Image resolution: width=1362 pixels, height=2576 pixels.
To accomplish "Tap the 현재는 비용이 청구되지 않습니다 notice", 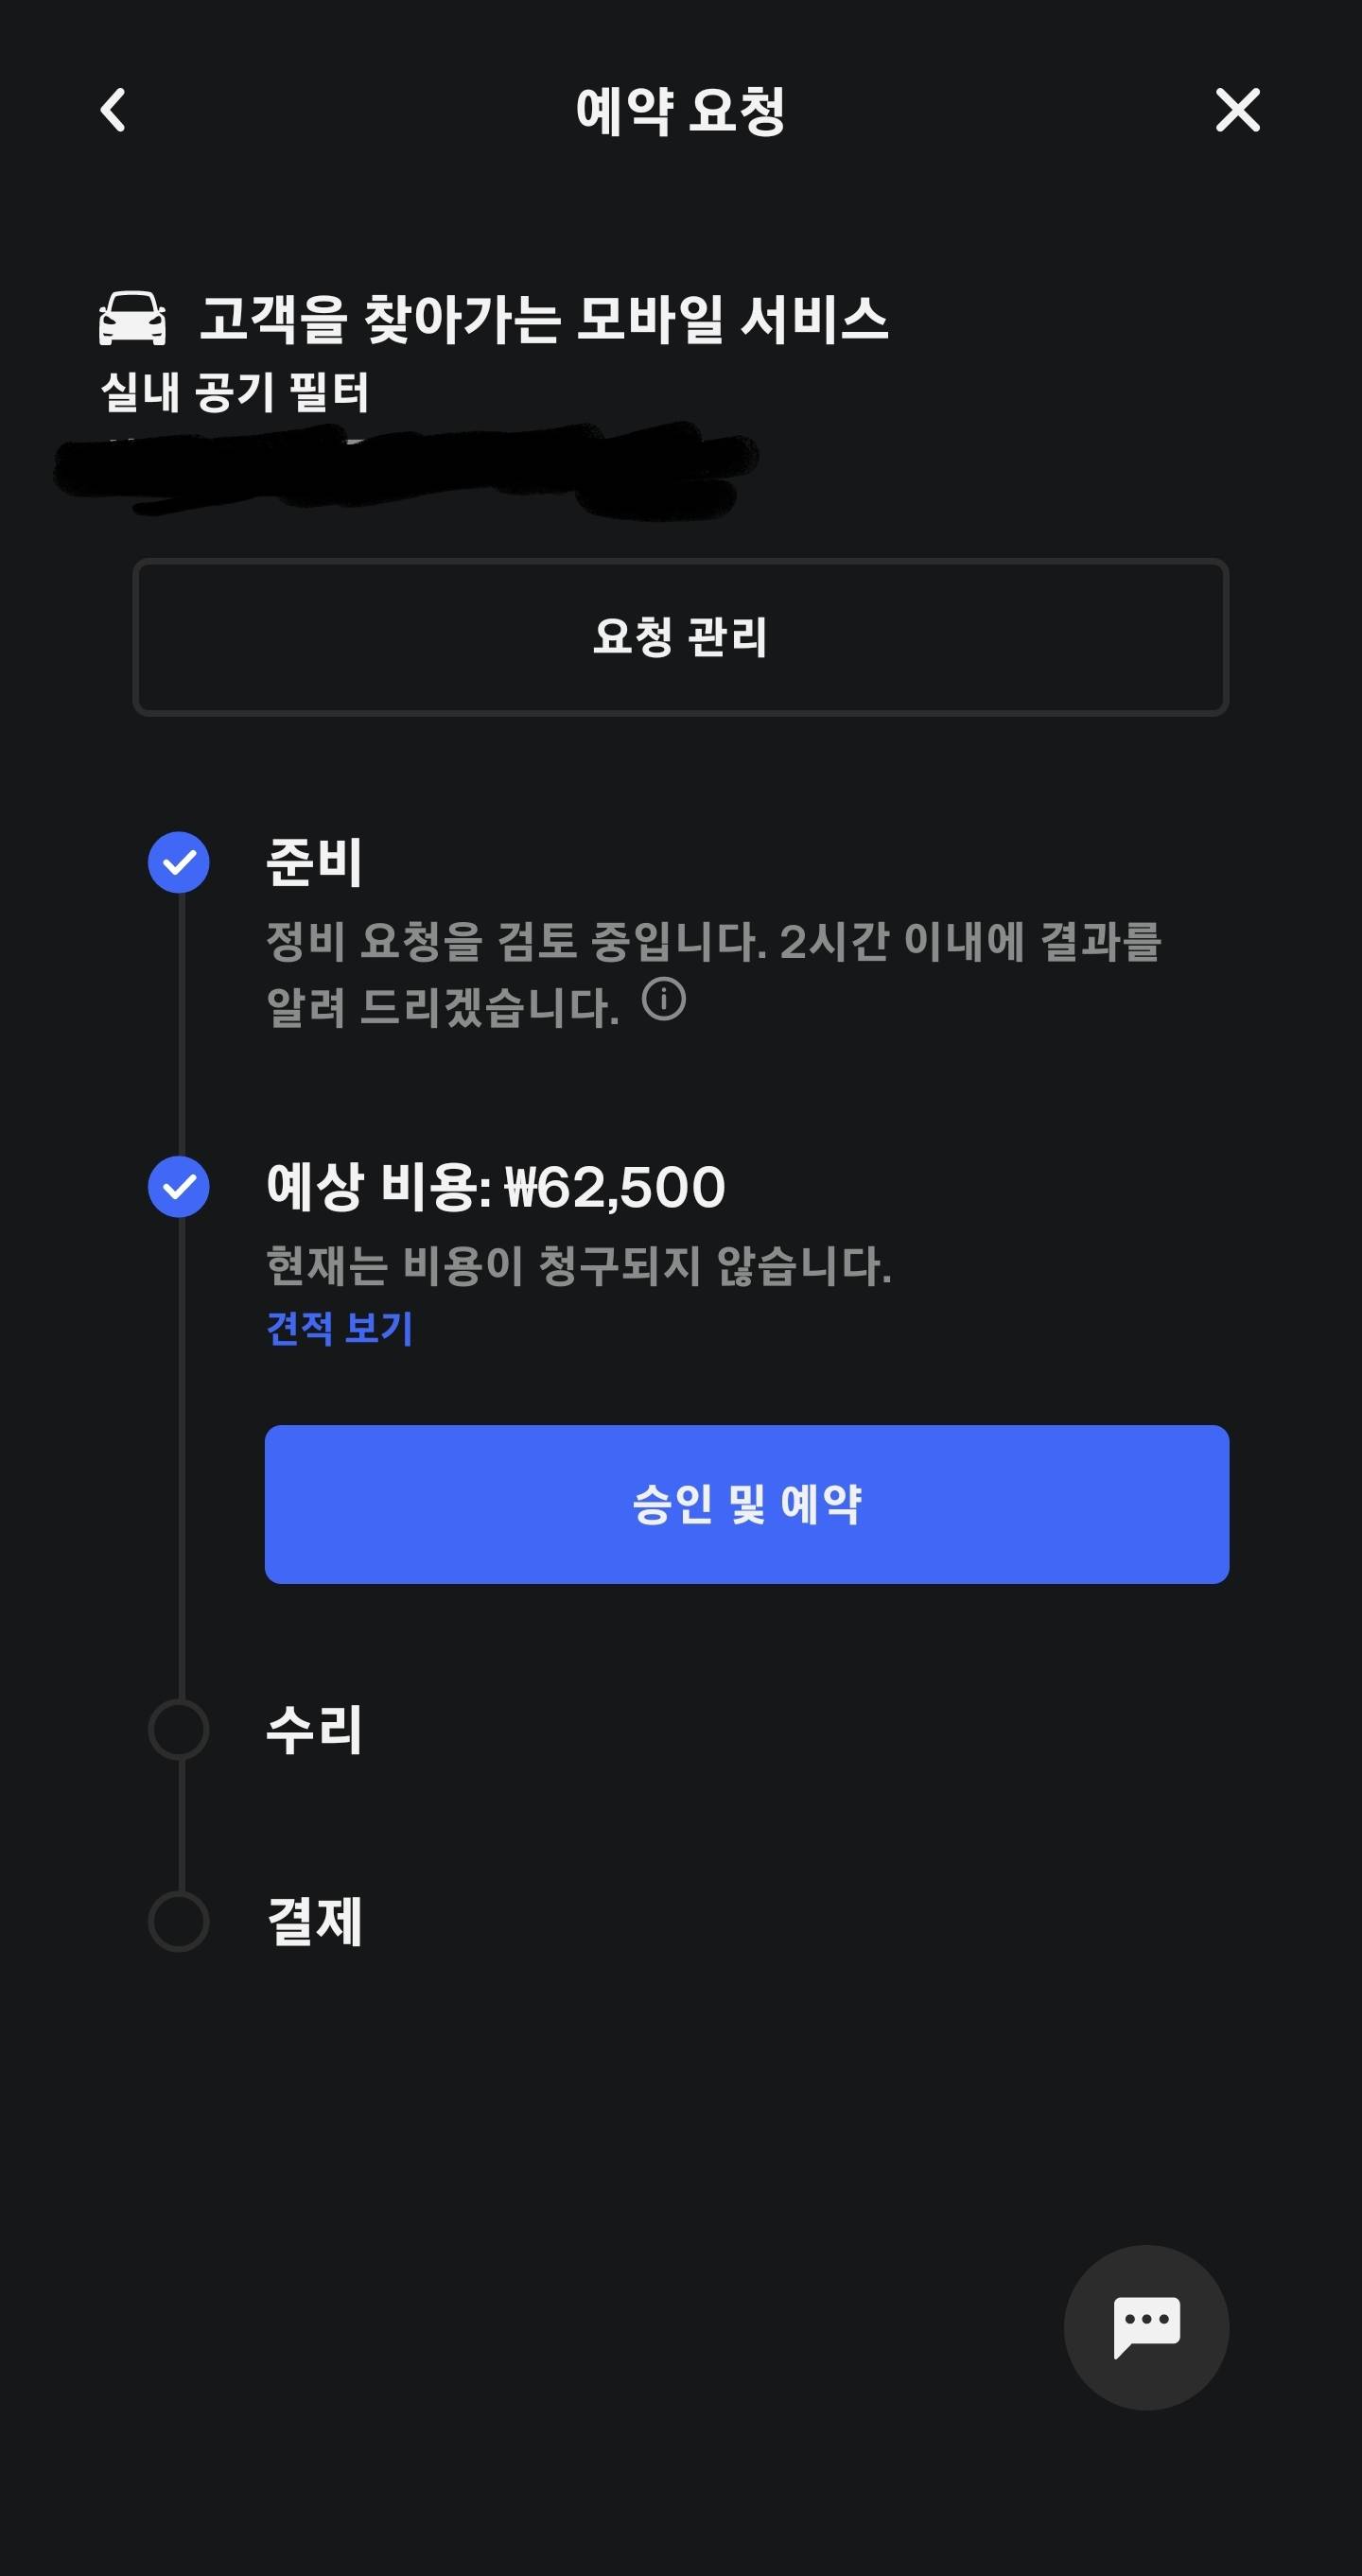I will pyautogui.click(x=578, y=1265).
